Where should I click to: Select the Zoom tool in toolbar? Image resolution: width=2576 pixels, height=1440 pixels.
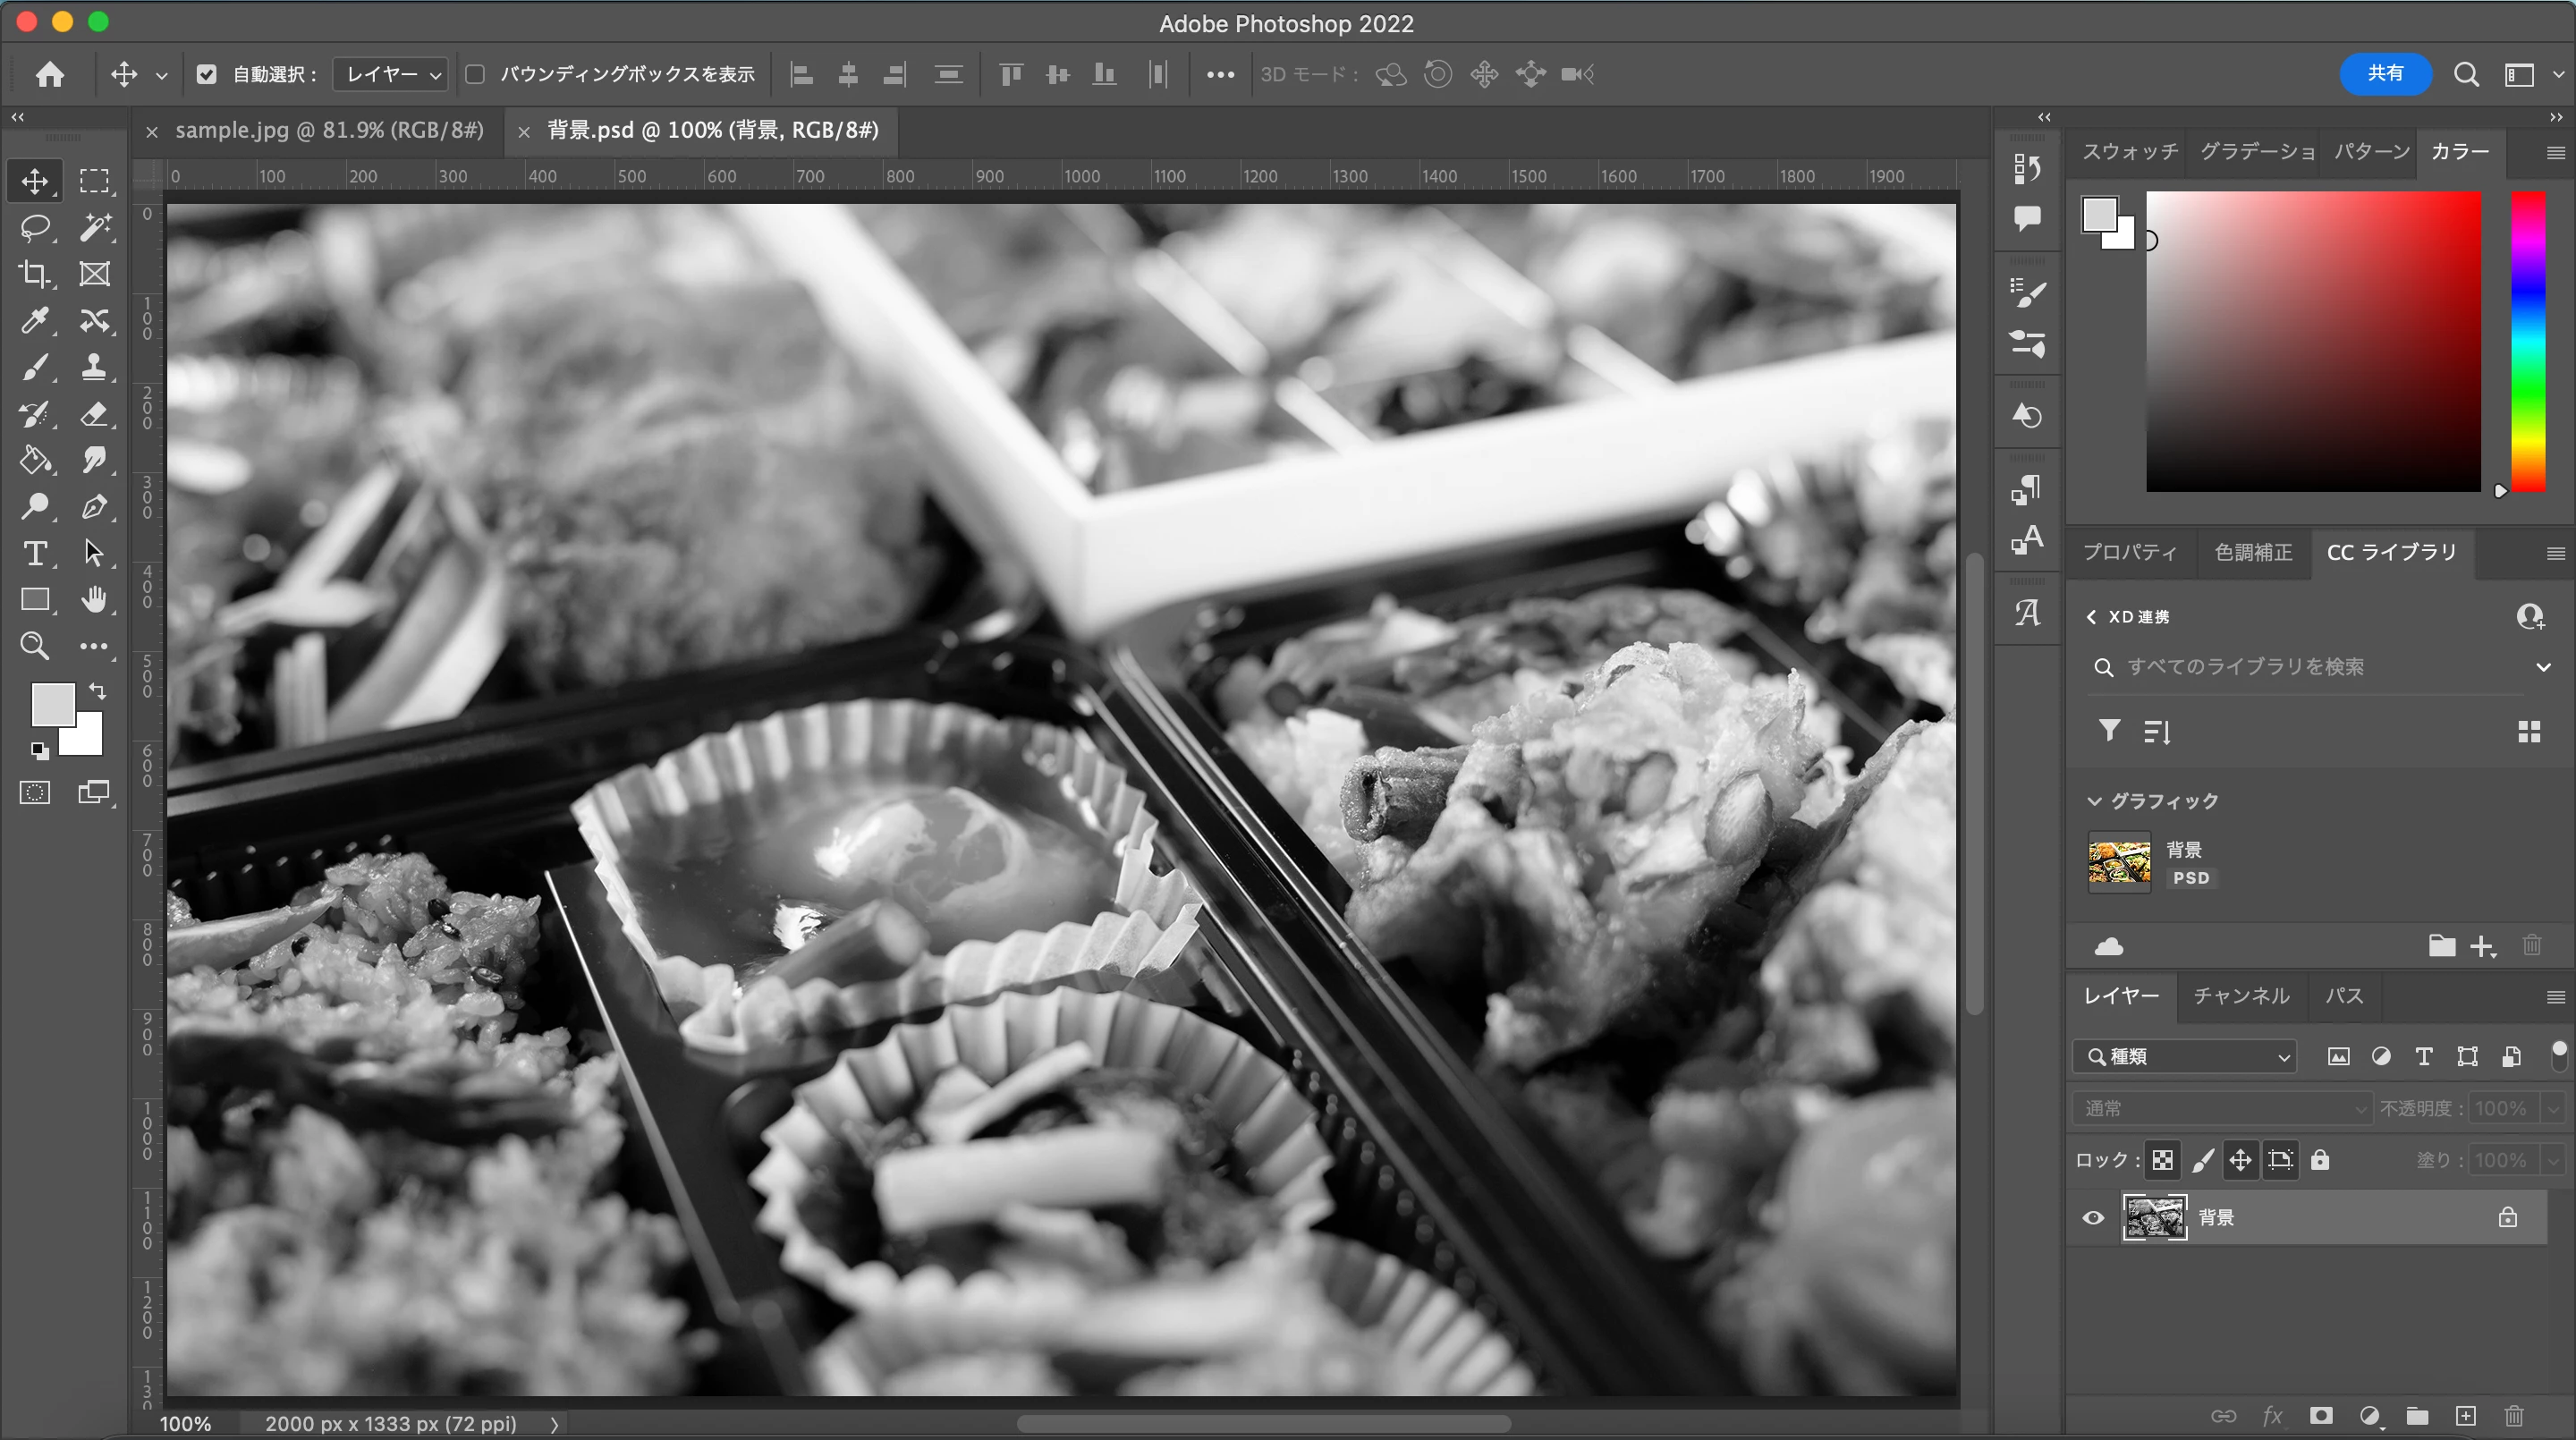point(35,646)
